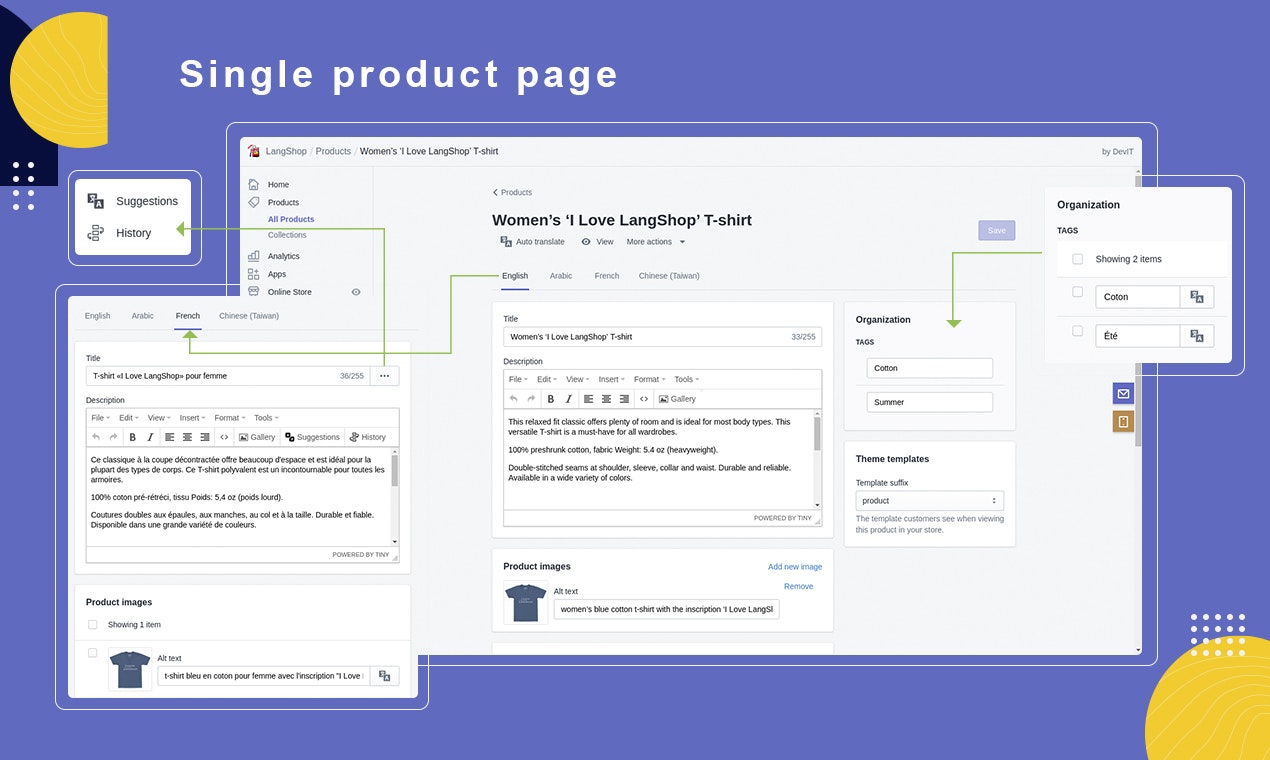Align center in English description editor
Screen dimensions: 1270x760
606,399
